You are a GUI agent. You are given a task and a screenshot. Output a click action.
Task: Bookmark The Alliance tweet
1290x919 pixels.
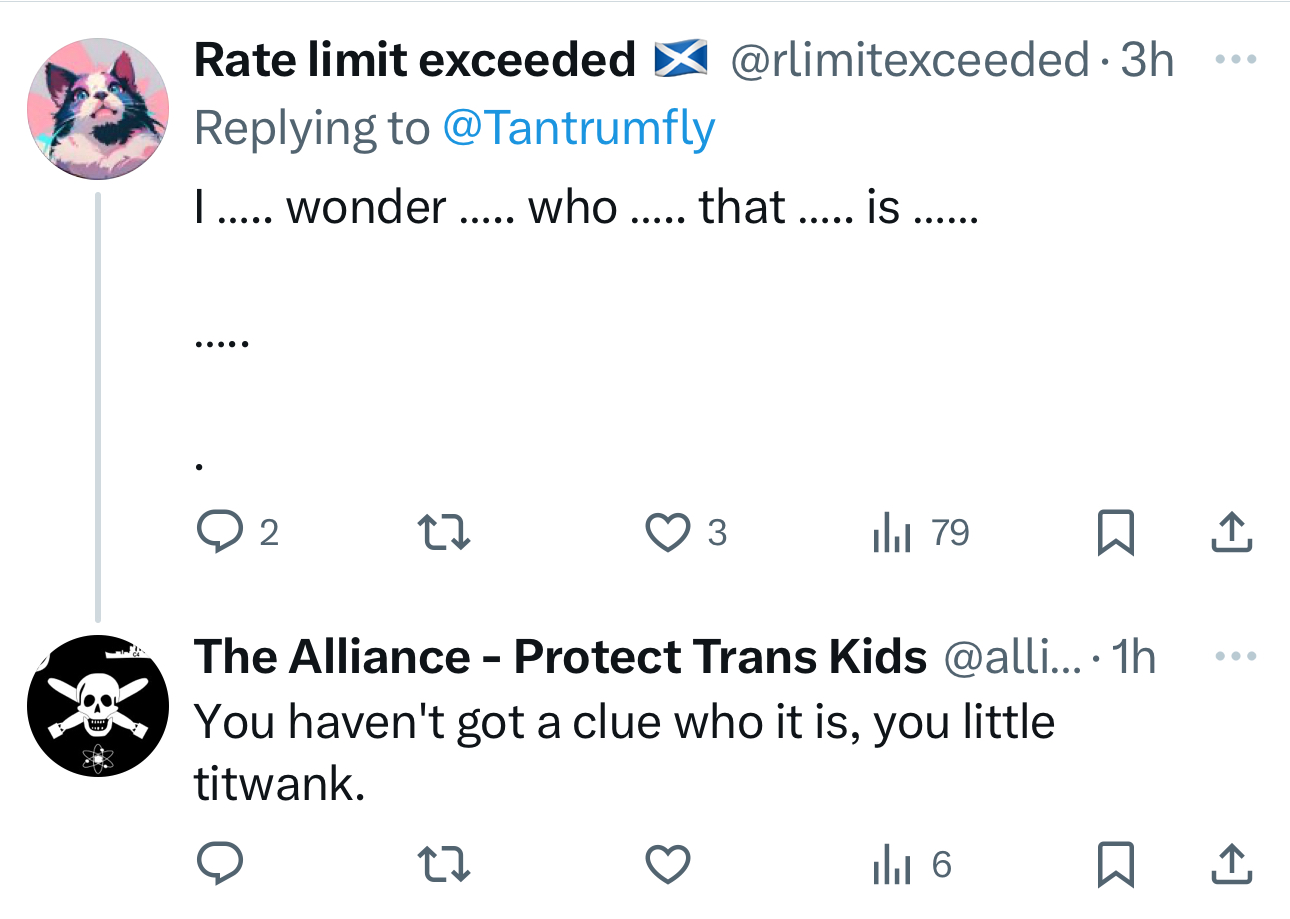coord(1115,865)
